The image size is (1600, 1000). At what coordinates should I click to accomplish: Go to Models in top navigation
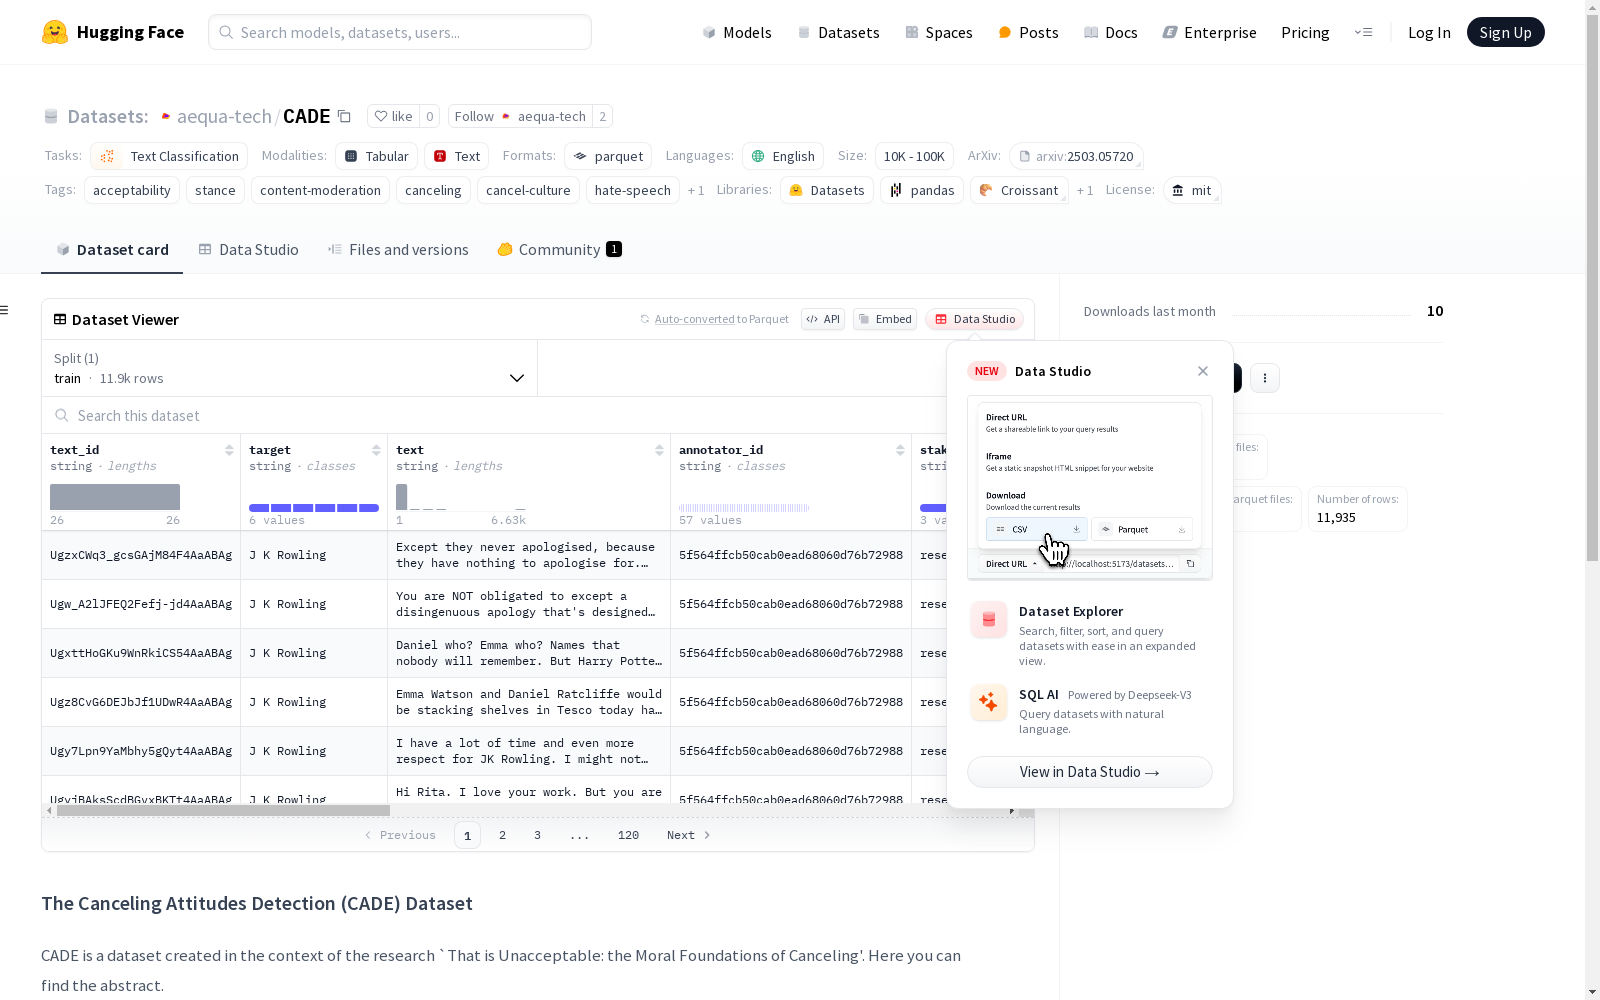click(737, 32)
